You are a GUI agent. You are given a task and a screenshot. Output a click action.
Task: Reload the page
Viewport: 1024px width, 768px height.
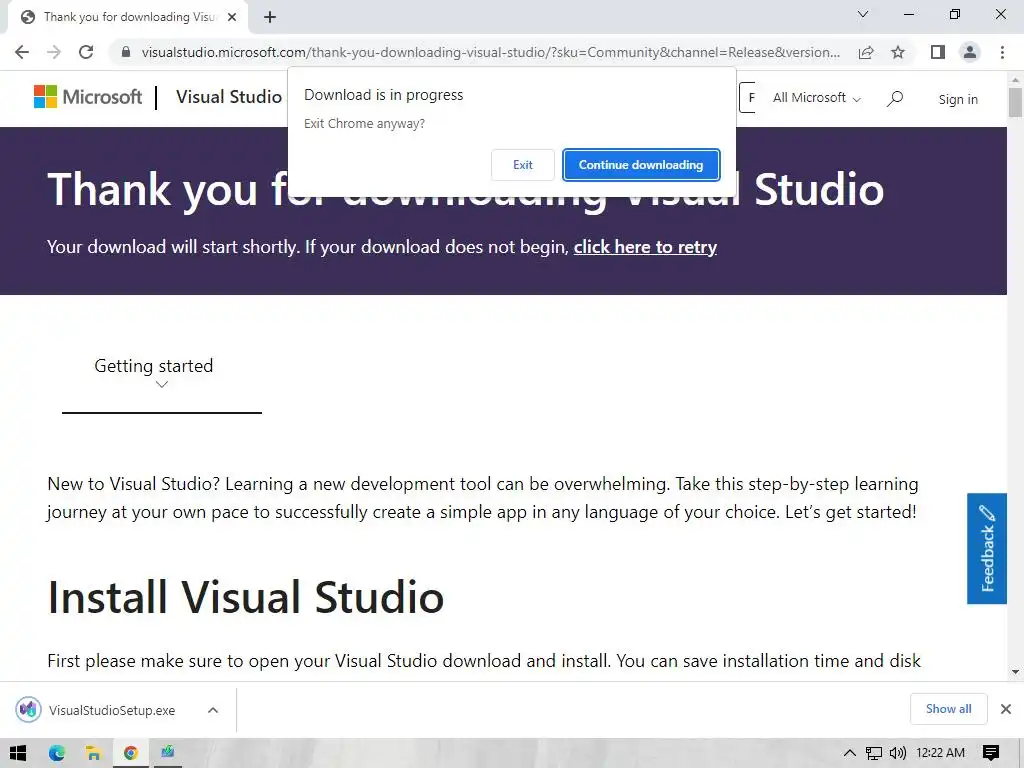(x=86, y=52)
